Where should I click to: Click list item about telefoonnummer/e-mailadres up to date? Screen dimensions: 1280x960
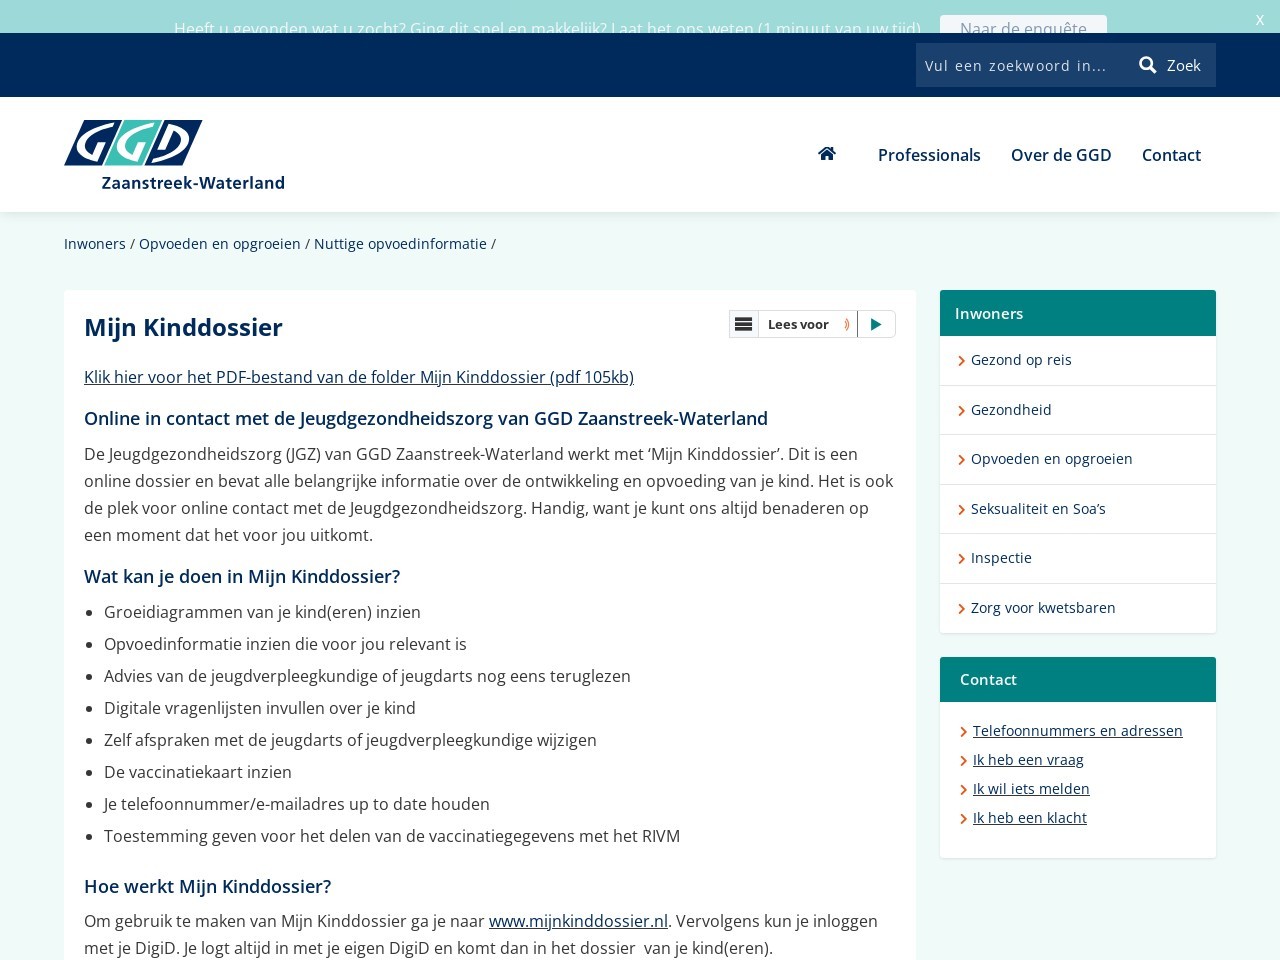tap(297, 804)
